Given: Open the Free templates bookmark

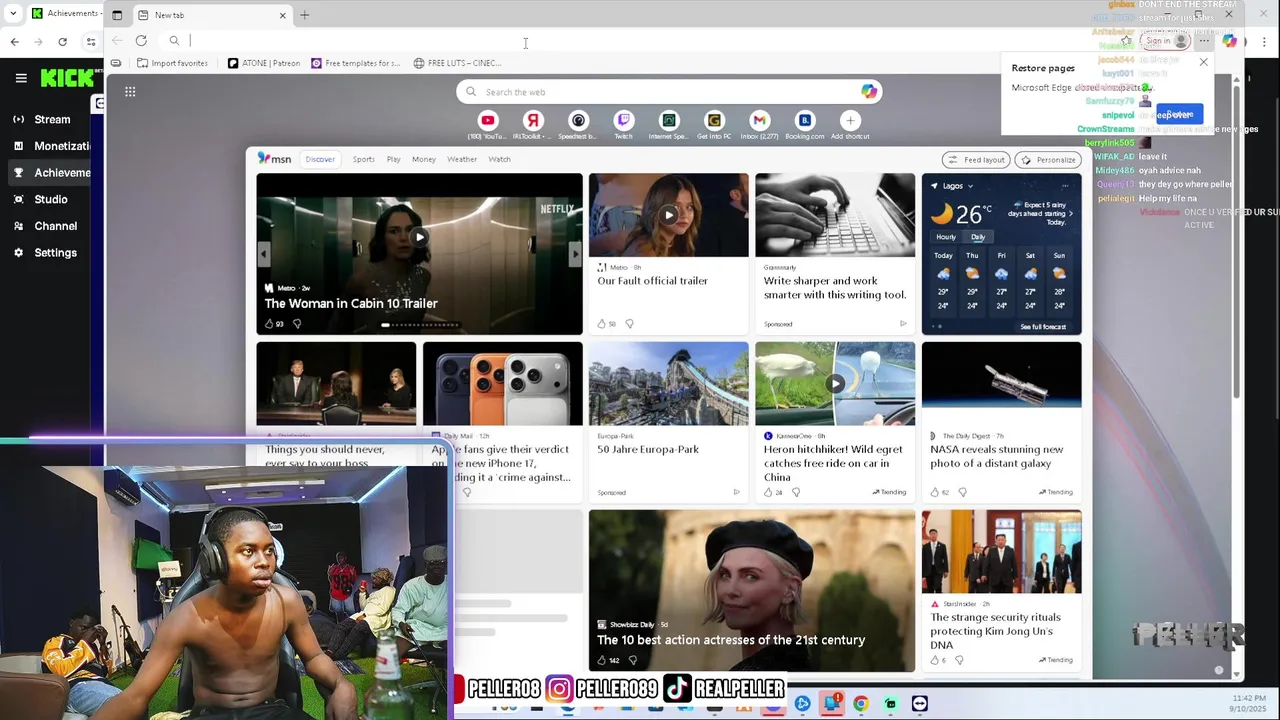Looking at the screenshot, I should [x=356, y=63].
